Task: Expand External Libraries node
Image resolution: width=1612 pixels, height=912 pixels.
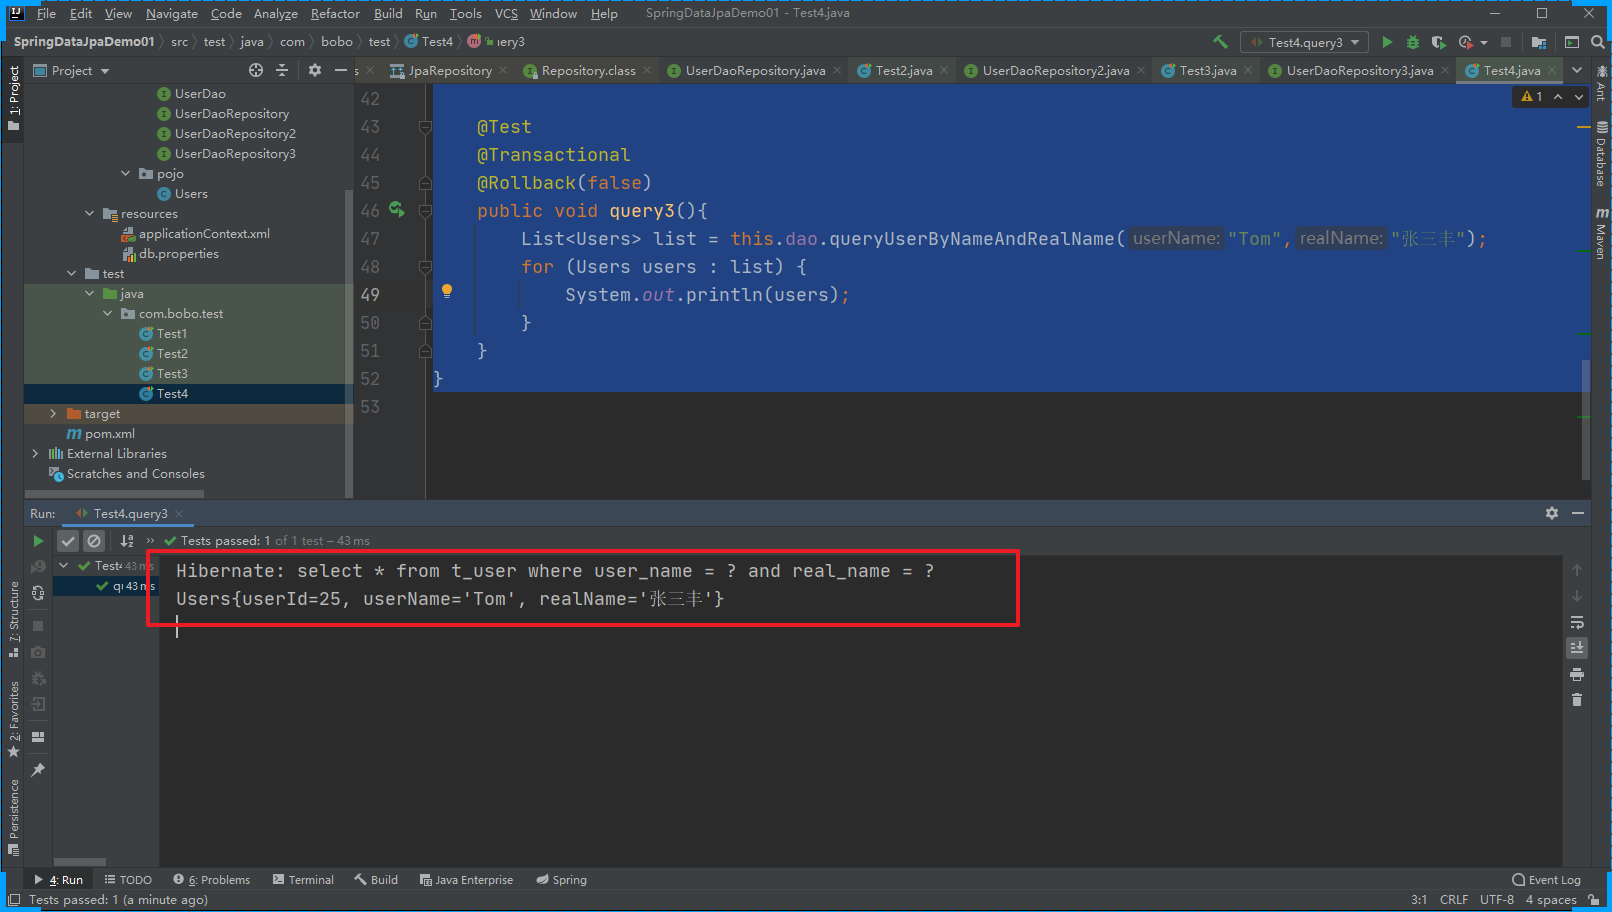Action: (36, 453)
